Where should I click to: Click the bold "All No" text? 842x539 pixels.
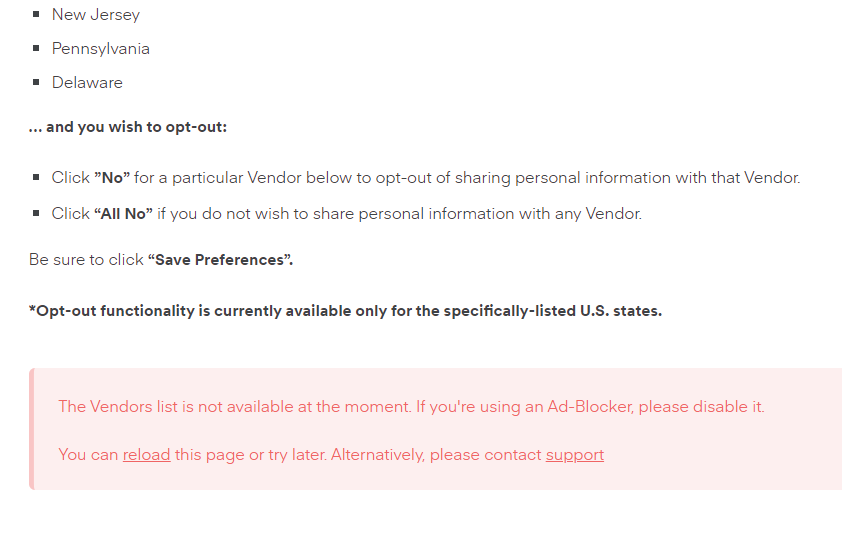124,214
